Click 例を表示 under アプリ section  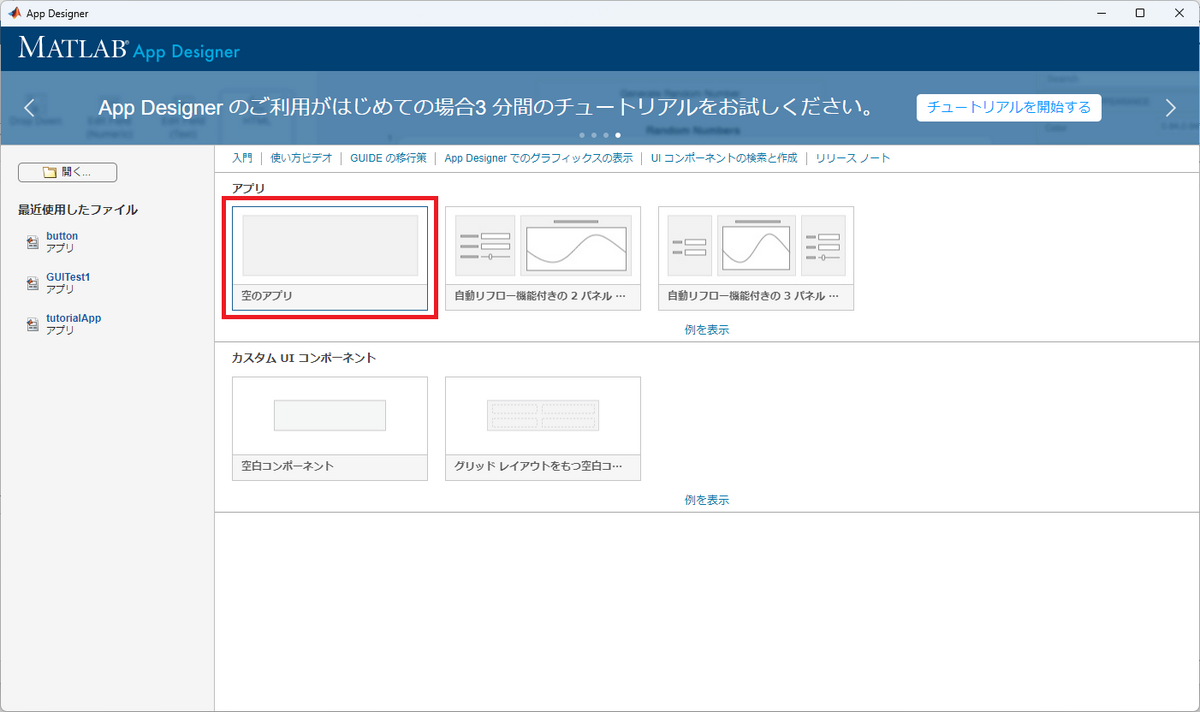tap(707, 329)
